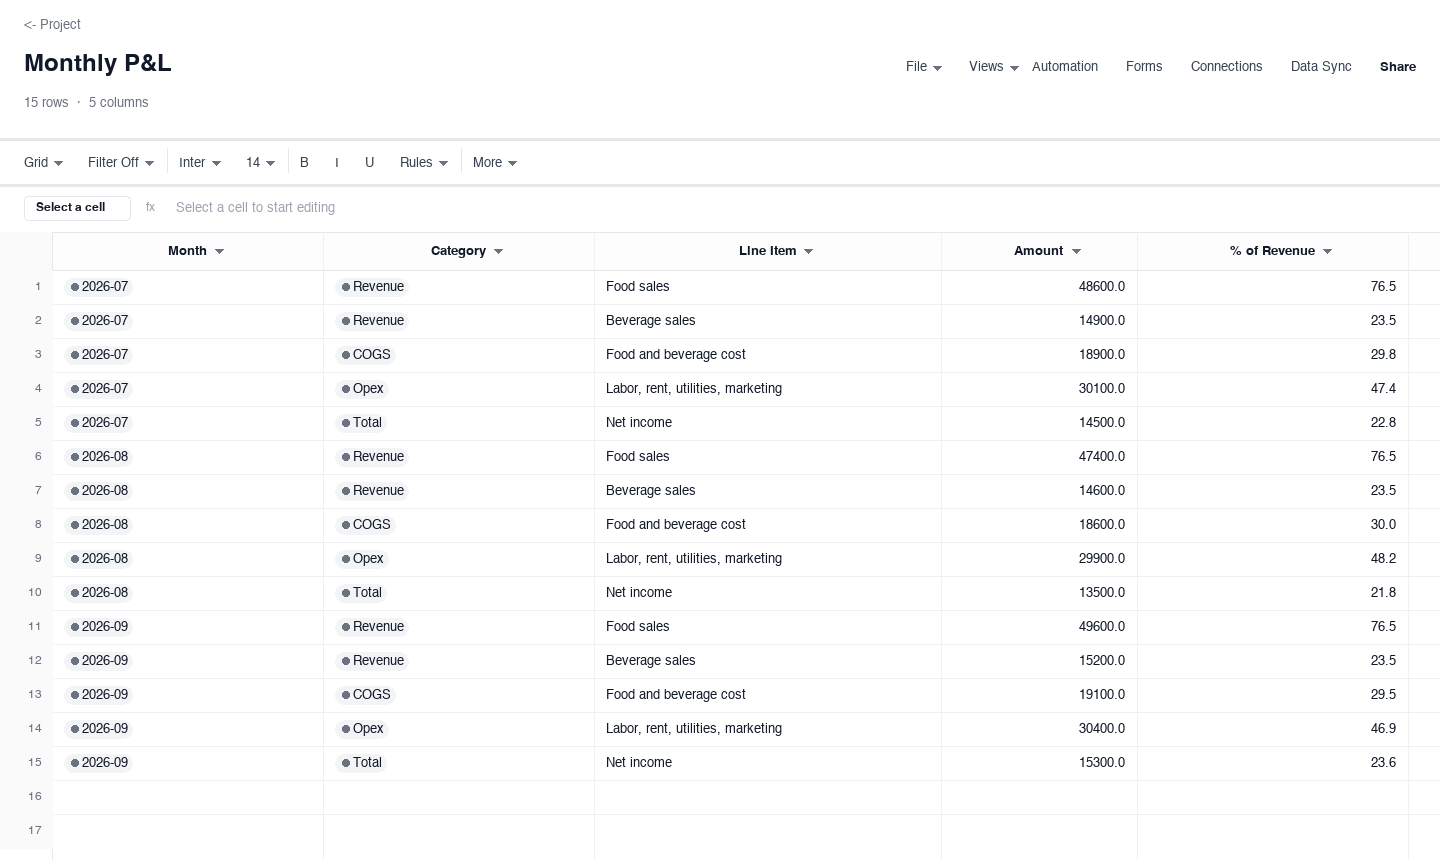The image size is (1440, 860).
Task: Open the Amount column dropdown arrow
Action: point(1077,251)
